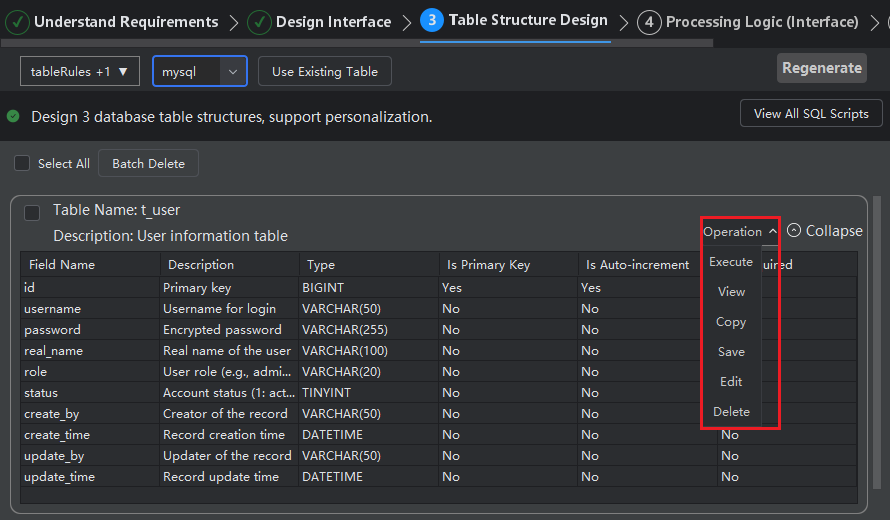Collapse the Operation dropdown menu

[739, 231]
